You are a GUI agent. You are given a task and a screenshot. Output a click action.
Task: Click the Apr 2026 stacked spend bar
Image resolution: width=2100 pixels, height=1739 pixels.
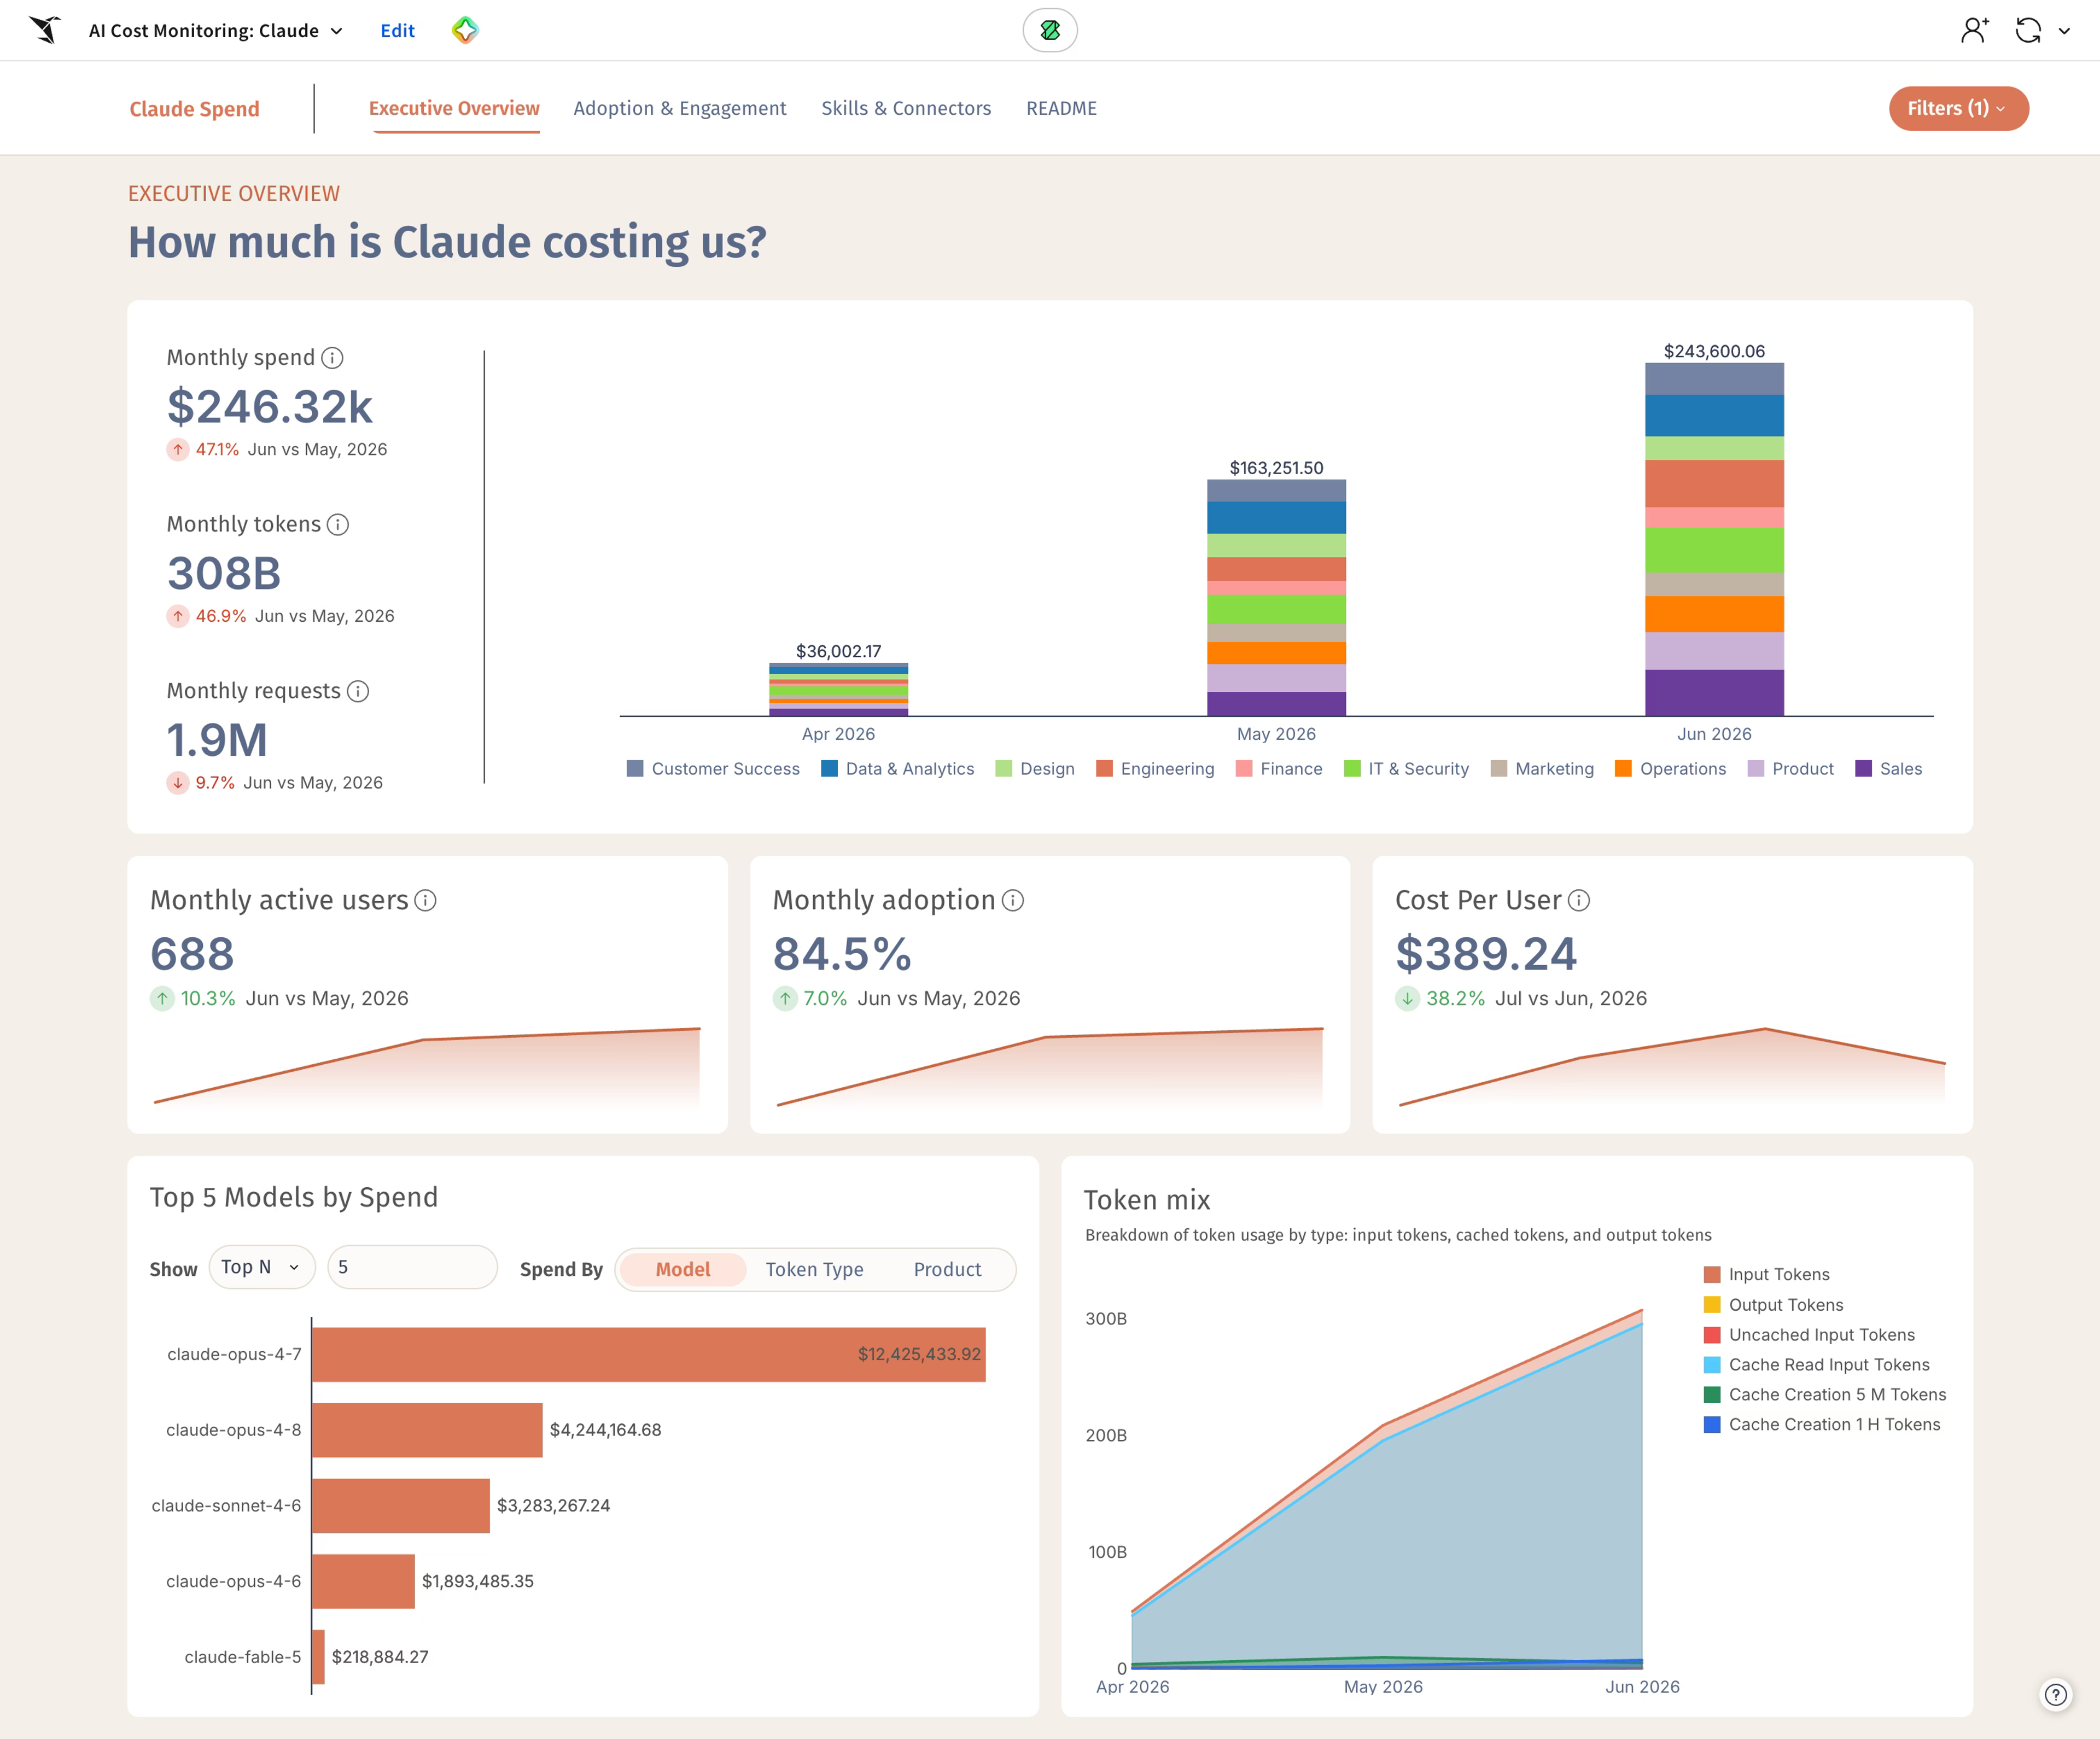click(x=838, y=690)
